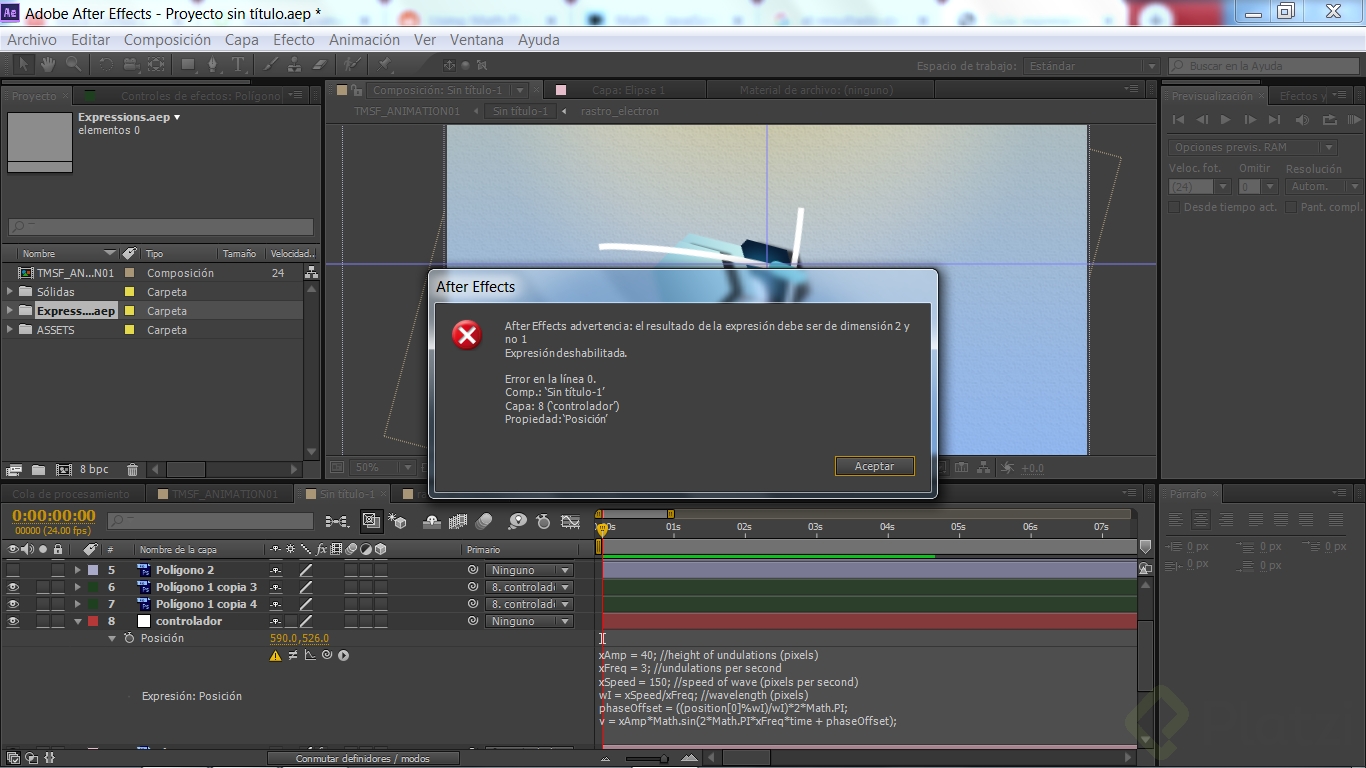The image size is (1366, 768).
Task: Expand the ASSETS folder
Action: (10, 330)
